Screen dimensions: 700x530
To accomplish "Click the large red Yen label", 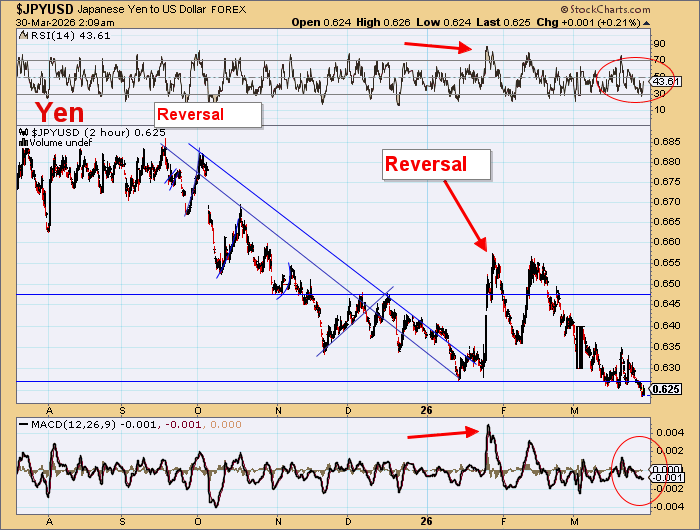I will pyautogui.click(x=58, y=111).
